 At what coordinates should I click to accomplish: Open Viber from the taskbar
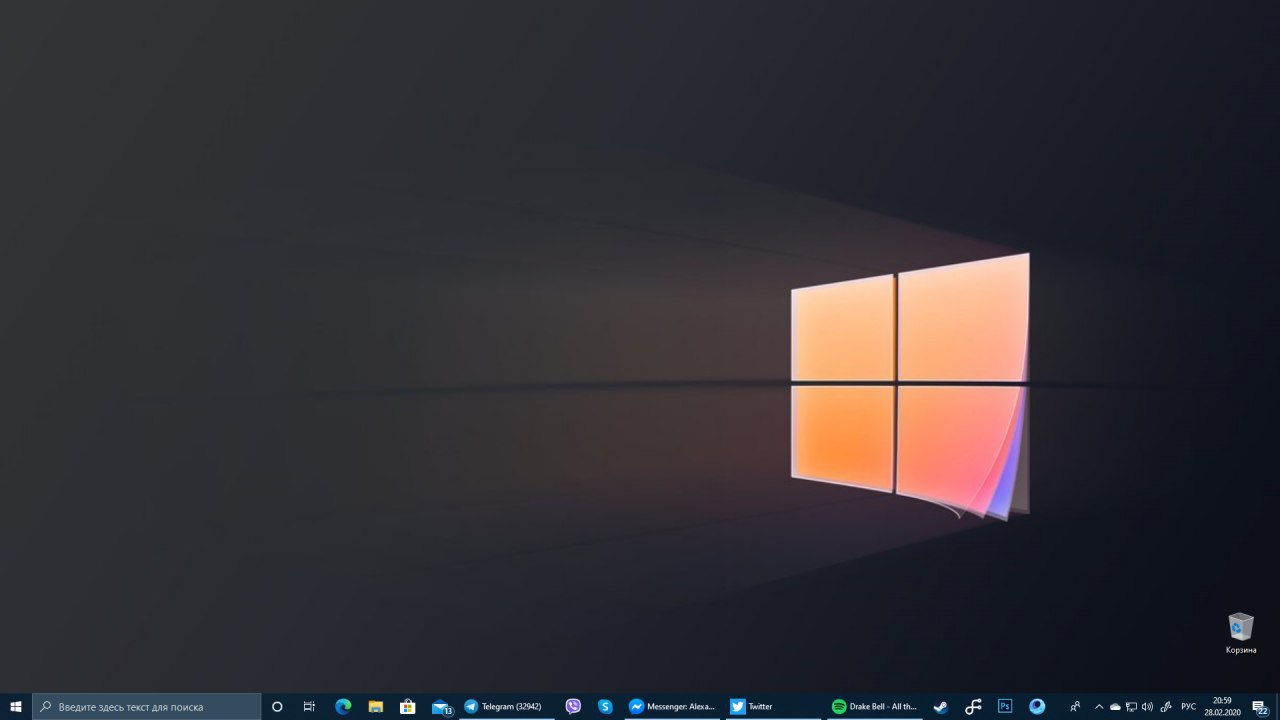point(573,706)
